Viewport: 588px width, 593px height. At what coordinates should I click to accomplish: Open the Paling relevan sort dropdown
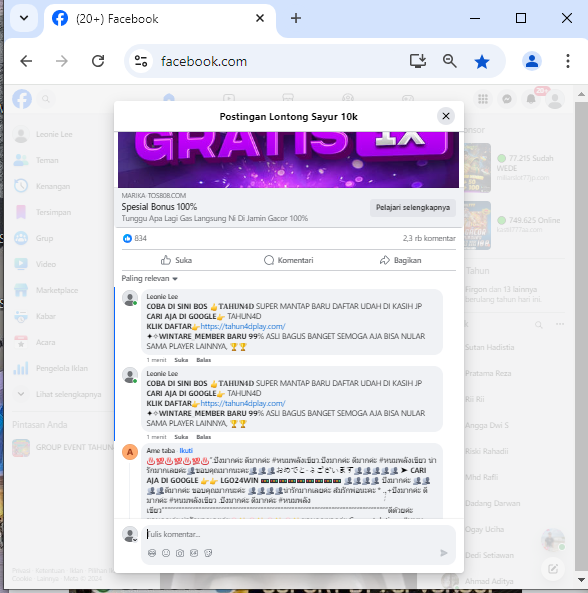(x=149, y=278)
